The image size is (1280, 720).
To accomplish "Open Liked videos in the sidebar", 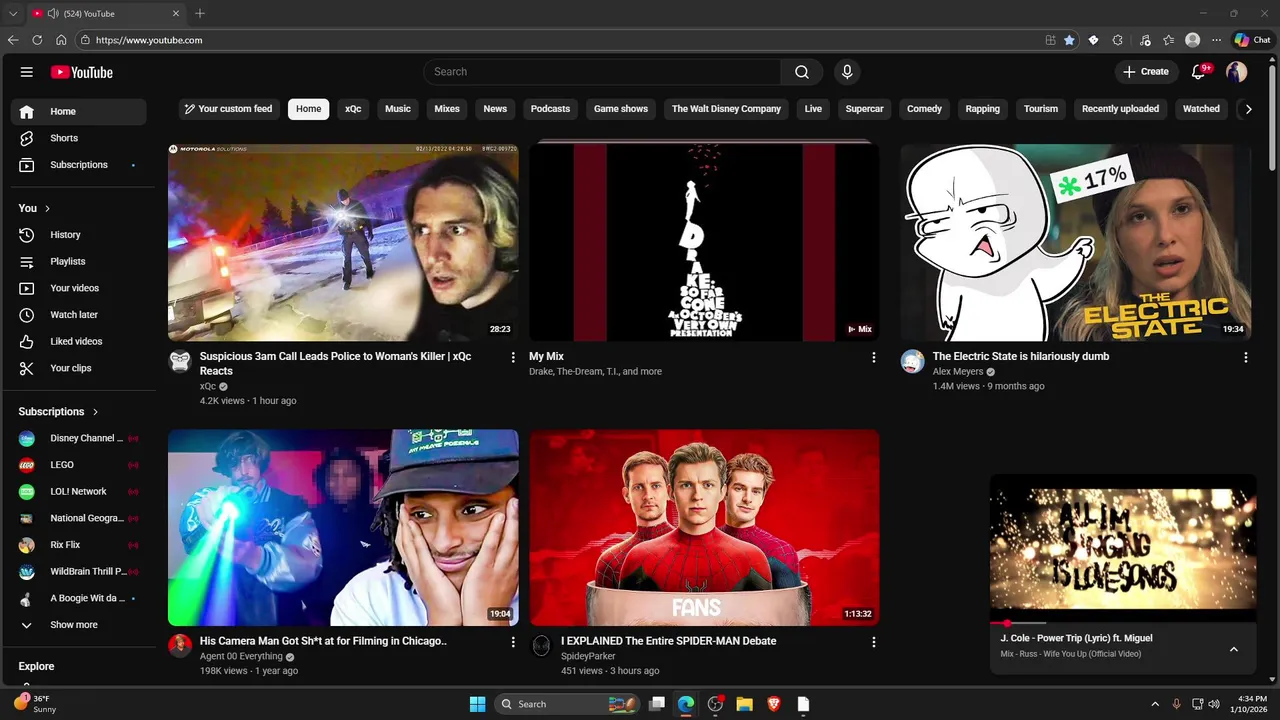I will [x=79, y=341].
